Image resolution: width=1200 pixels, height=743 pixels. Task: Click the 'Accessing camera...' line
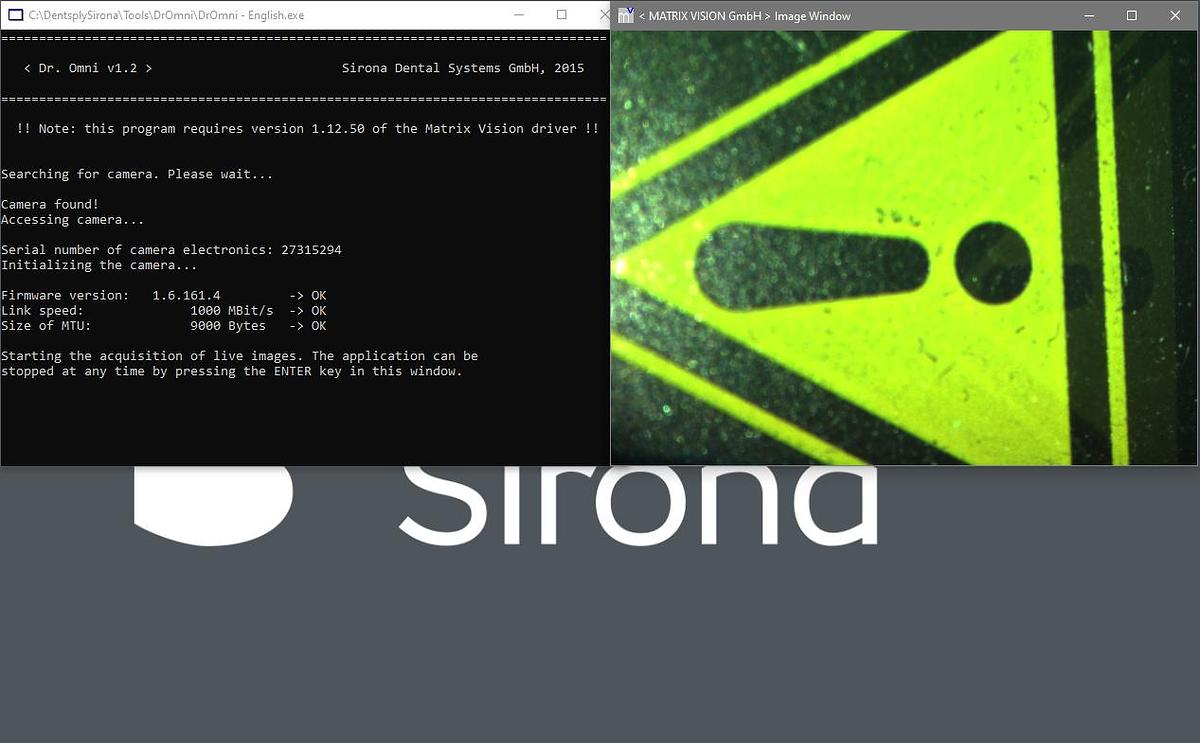click(x=73, y=220)
